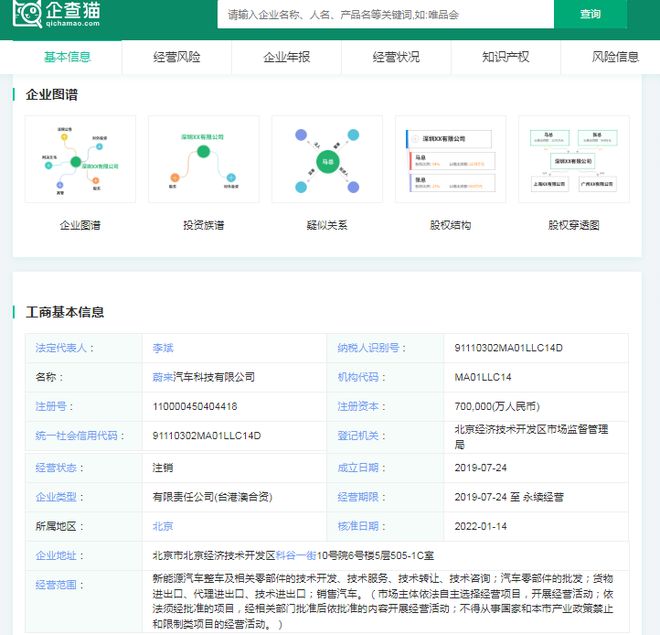This screenshot has height=635, width=660.
Task: Click the 科谷一街 address link
Action: pyautogui.click(x=296, y=555)
